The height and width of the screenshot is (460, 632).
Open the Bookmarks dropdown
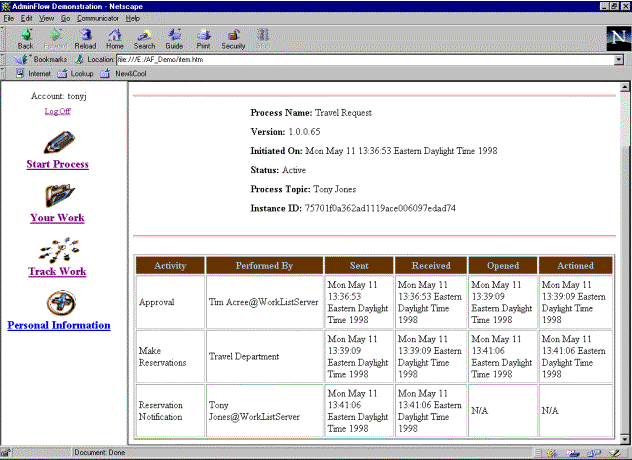point(42,59)
